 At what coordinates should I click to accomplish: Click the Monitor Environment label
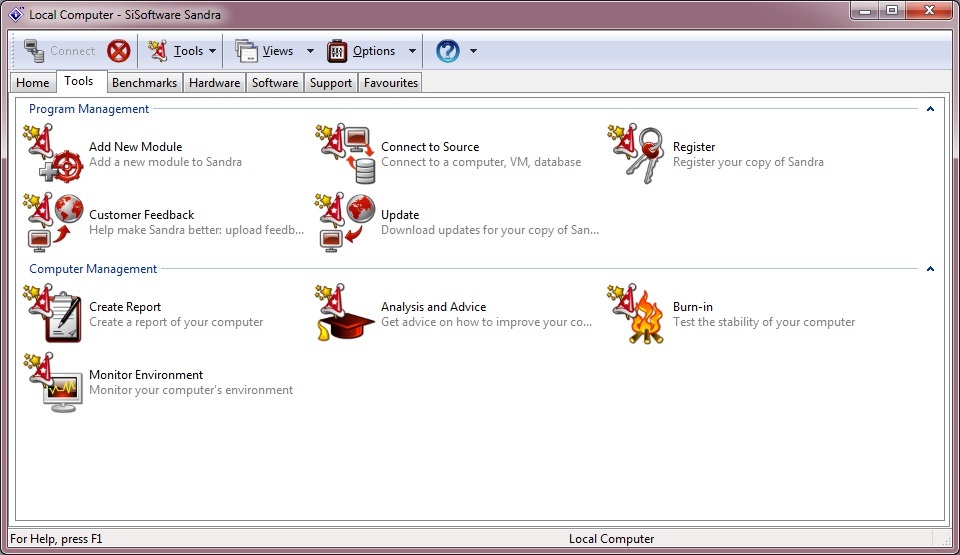tap(146, 375)
